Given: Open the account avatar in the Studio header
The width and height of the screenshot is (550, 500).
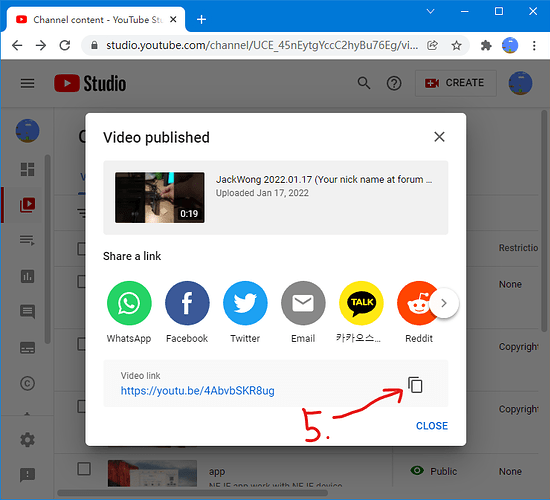Looking at the screenshot, I should tap(520, 83).
